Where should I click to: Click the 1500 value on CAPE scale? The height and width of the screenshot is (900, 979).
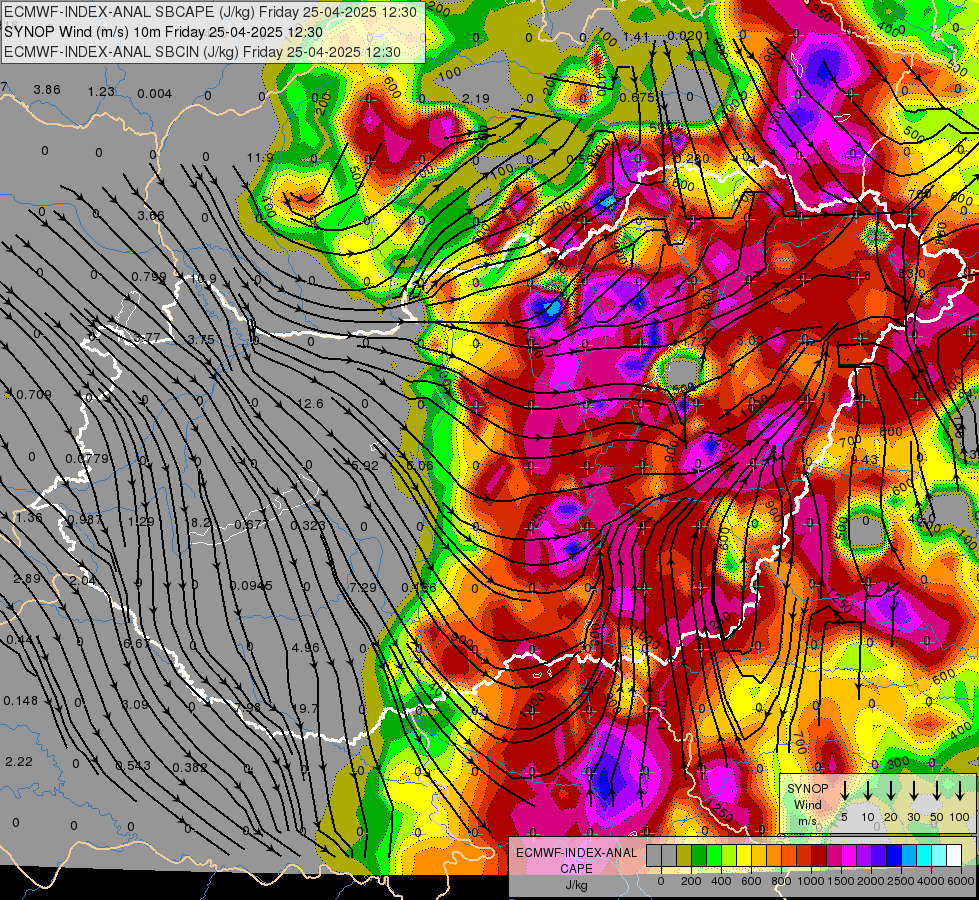[x=840, y=881]
